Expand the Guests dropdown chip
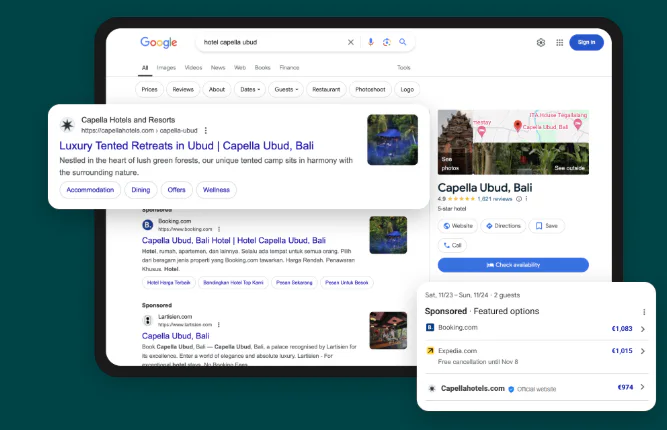The height and width of the screenshot is (430, 667). click(x=286, y=89)
